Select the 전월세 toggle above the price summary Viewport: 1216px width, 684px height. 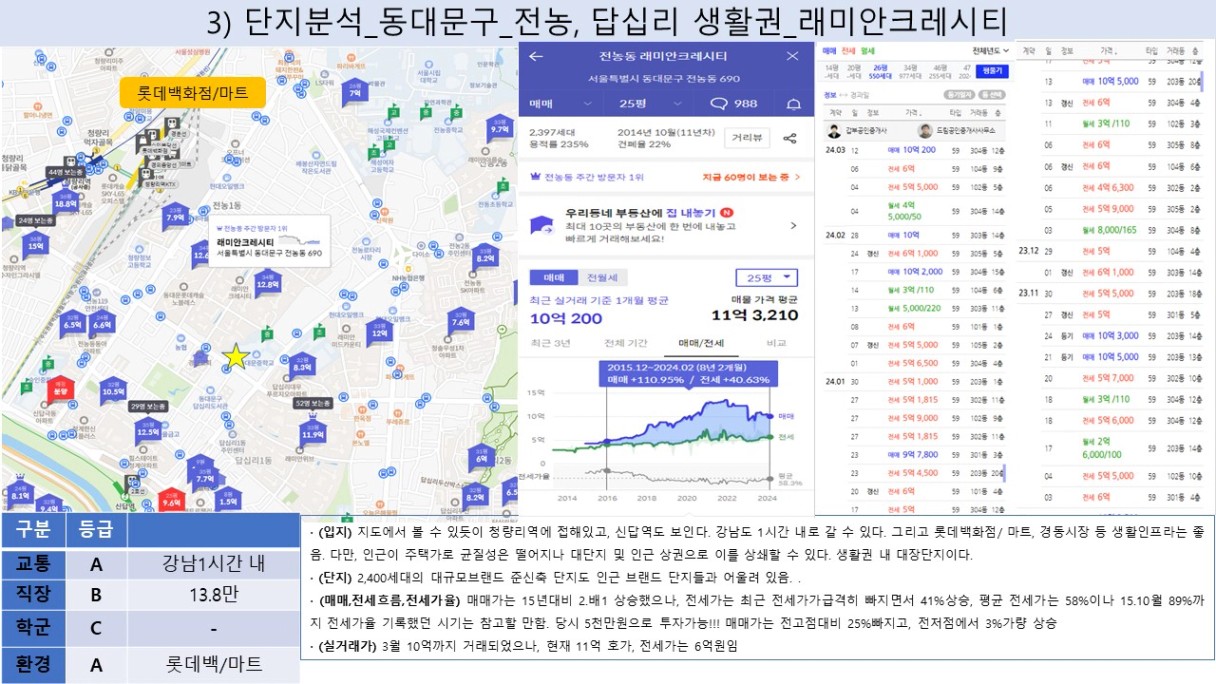602,277
